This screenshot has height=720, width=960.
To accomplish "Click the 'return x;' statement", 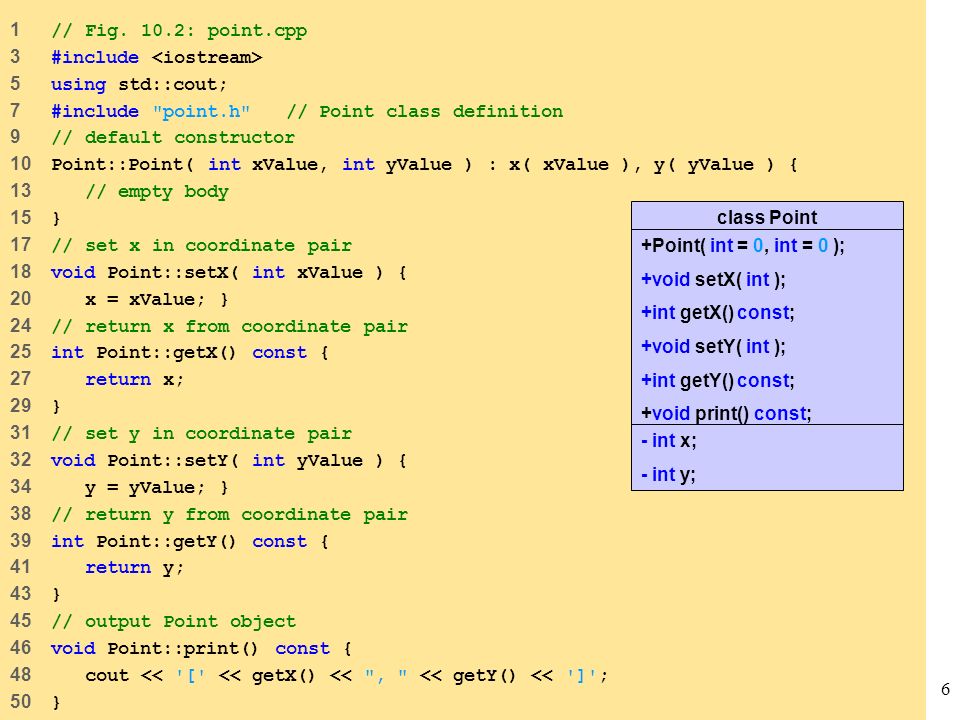I will 135,380.
